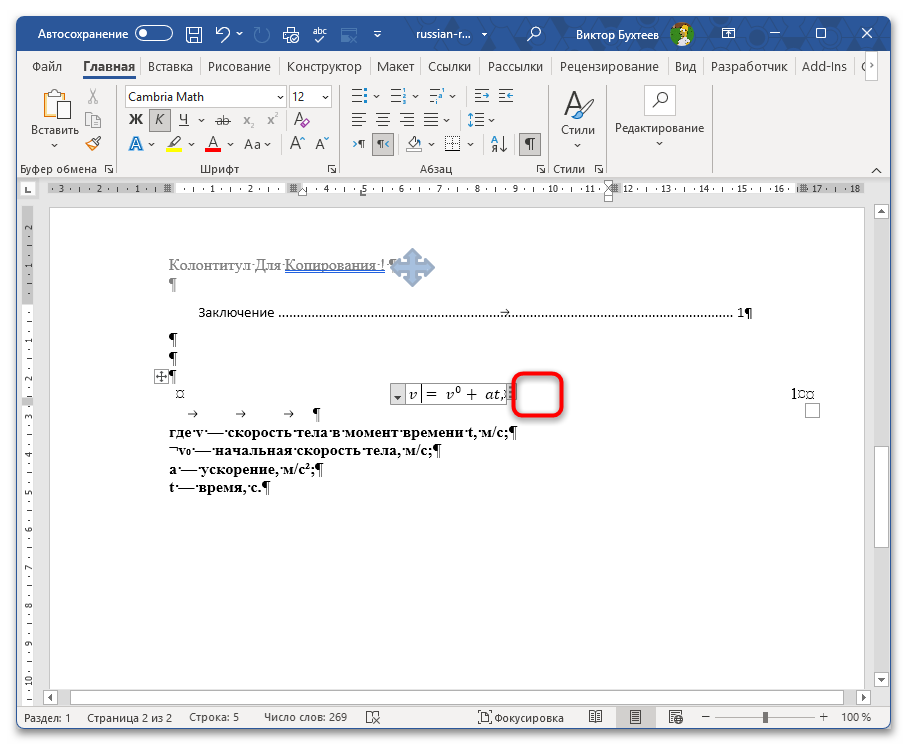The width and height of the screenshot is (907, 745).
Task: Undo the last action
Action: tap(223, 34)
